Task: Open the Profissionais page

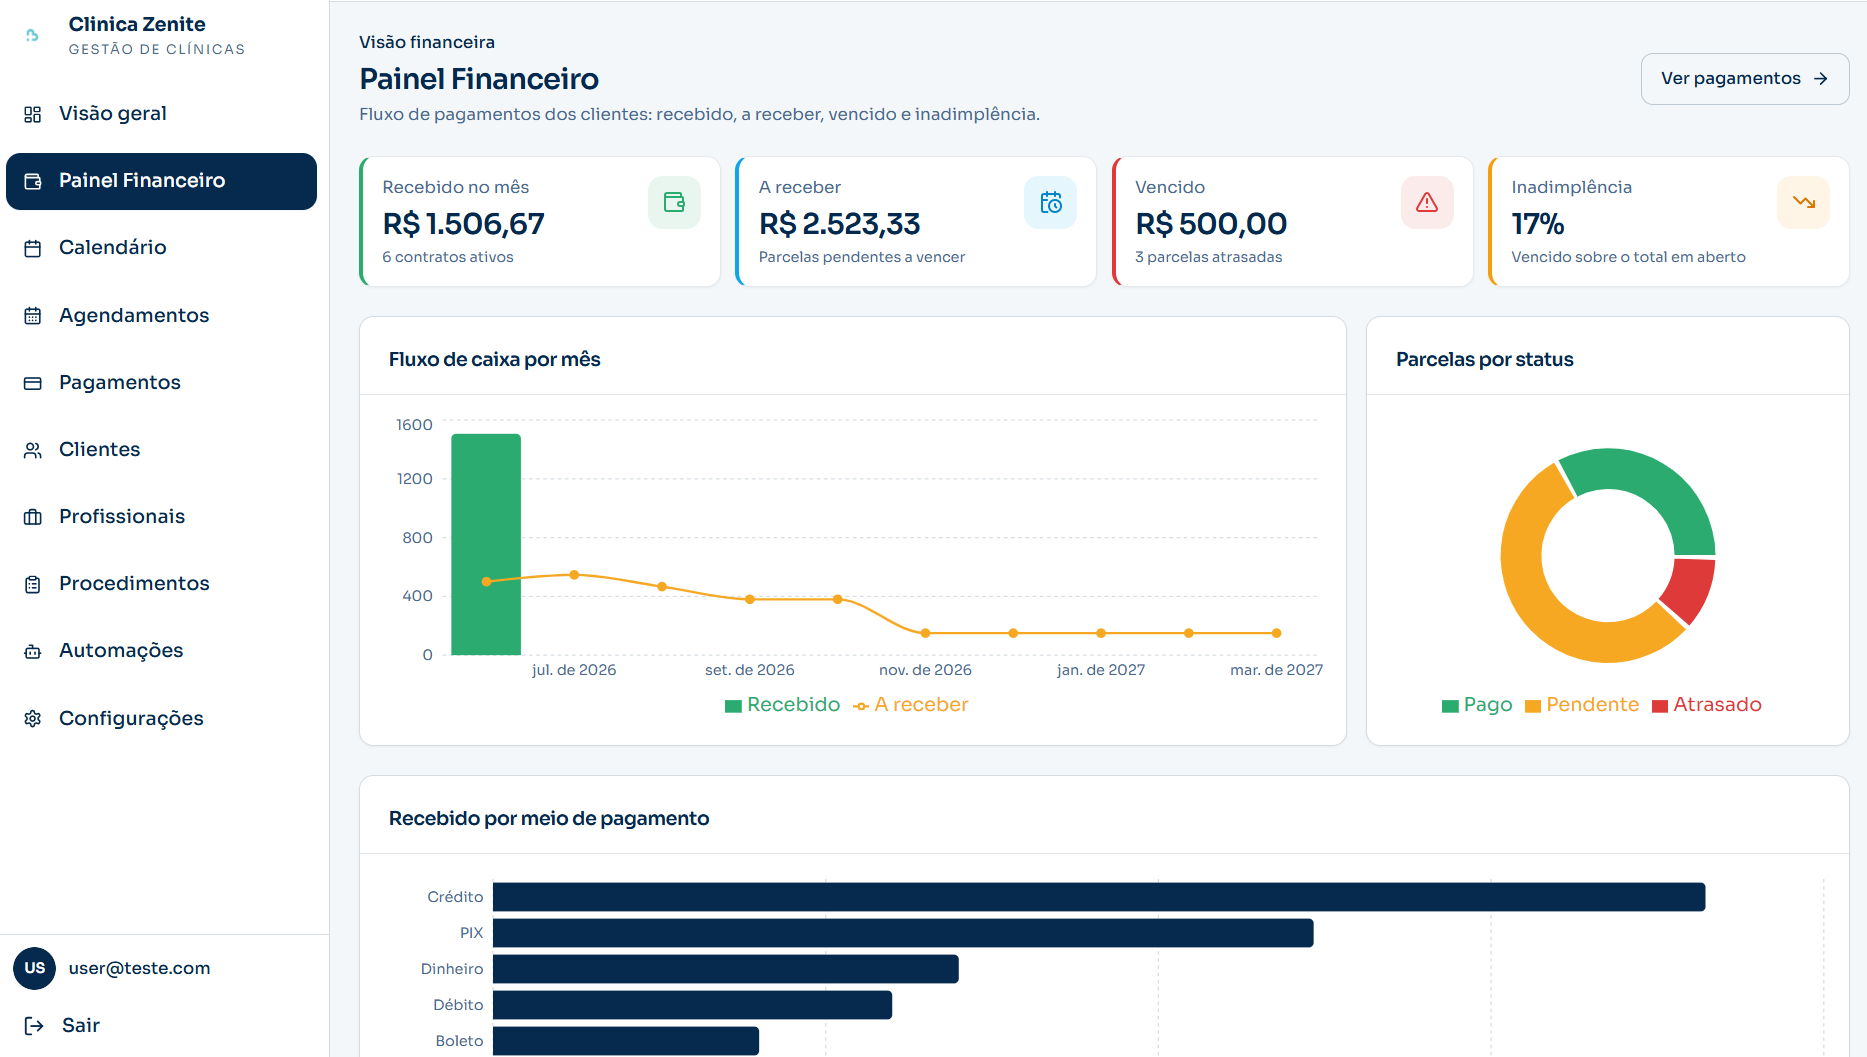Action: tap(161, 517)
